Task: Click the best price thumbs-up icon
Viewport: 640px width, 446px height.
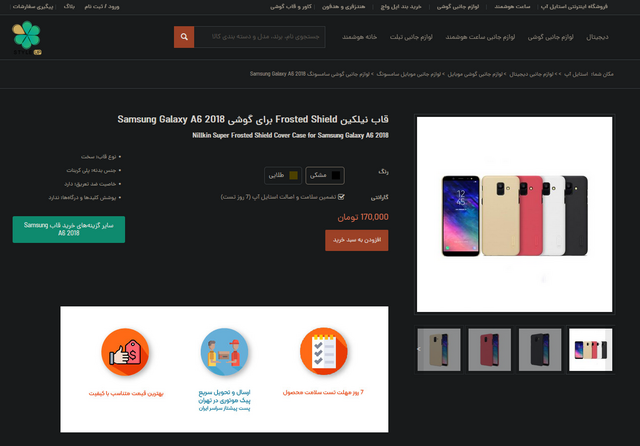Action: pos(125,352)
